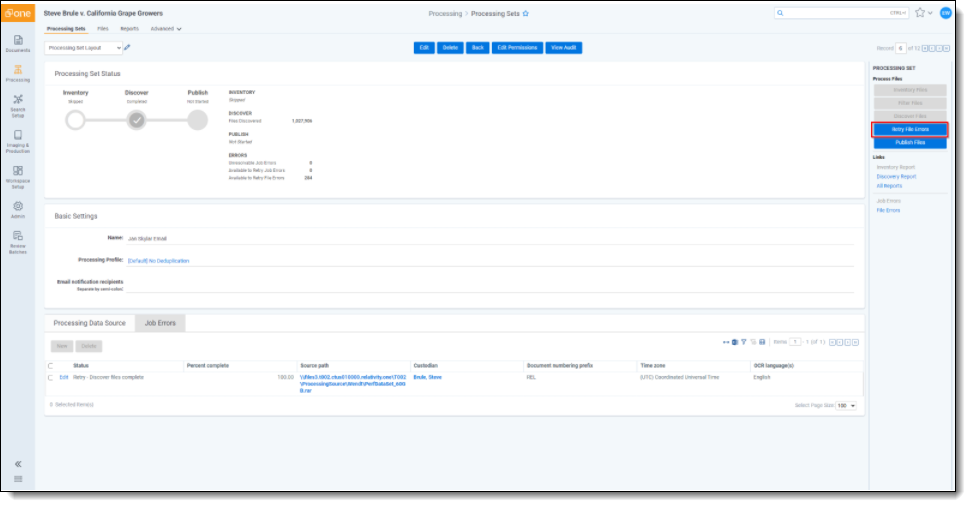The height and width of the screenshot is (507, 971).
Task: Open the Brule, Steve custodian link
Action: [427, 378]
